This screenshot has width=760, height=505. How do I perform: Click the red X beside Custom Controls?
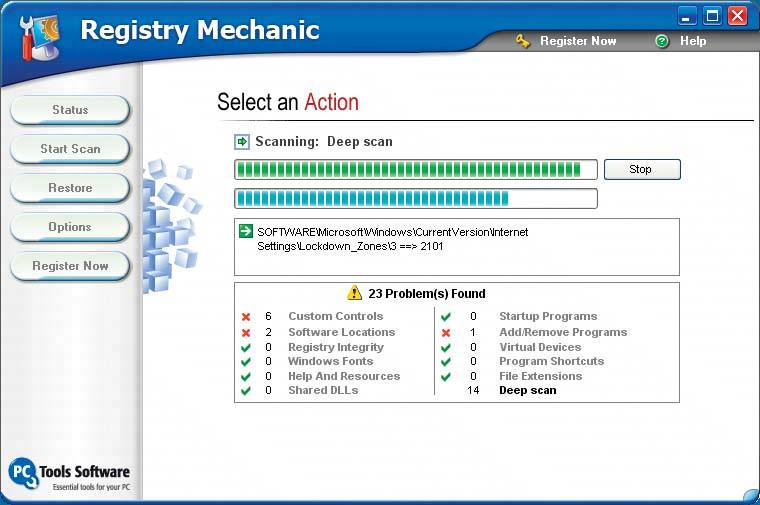coord(246,317)
